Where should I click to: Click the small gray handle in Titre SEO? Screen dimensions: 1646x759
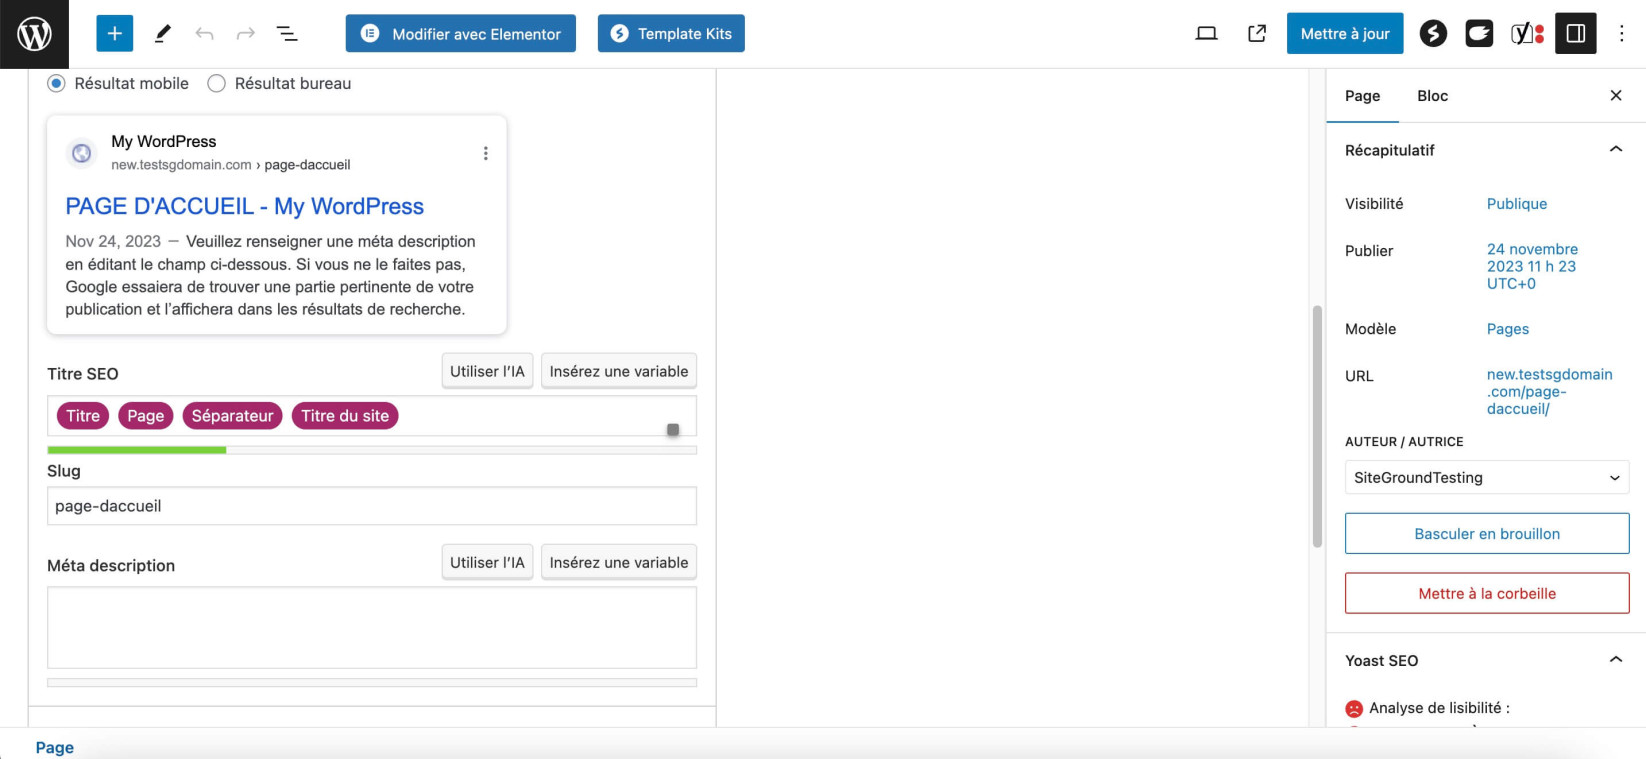673,430
